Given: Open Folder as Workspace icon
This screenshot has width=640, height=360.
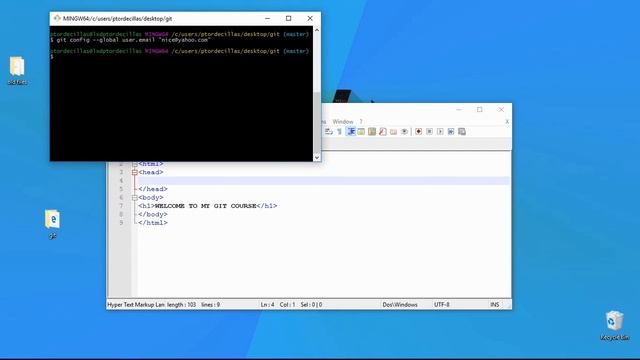Looking at the screenshot, I should click(x=393, y=131).
